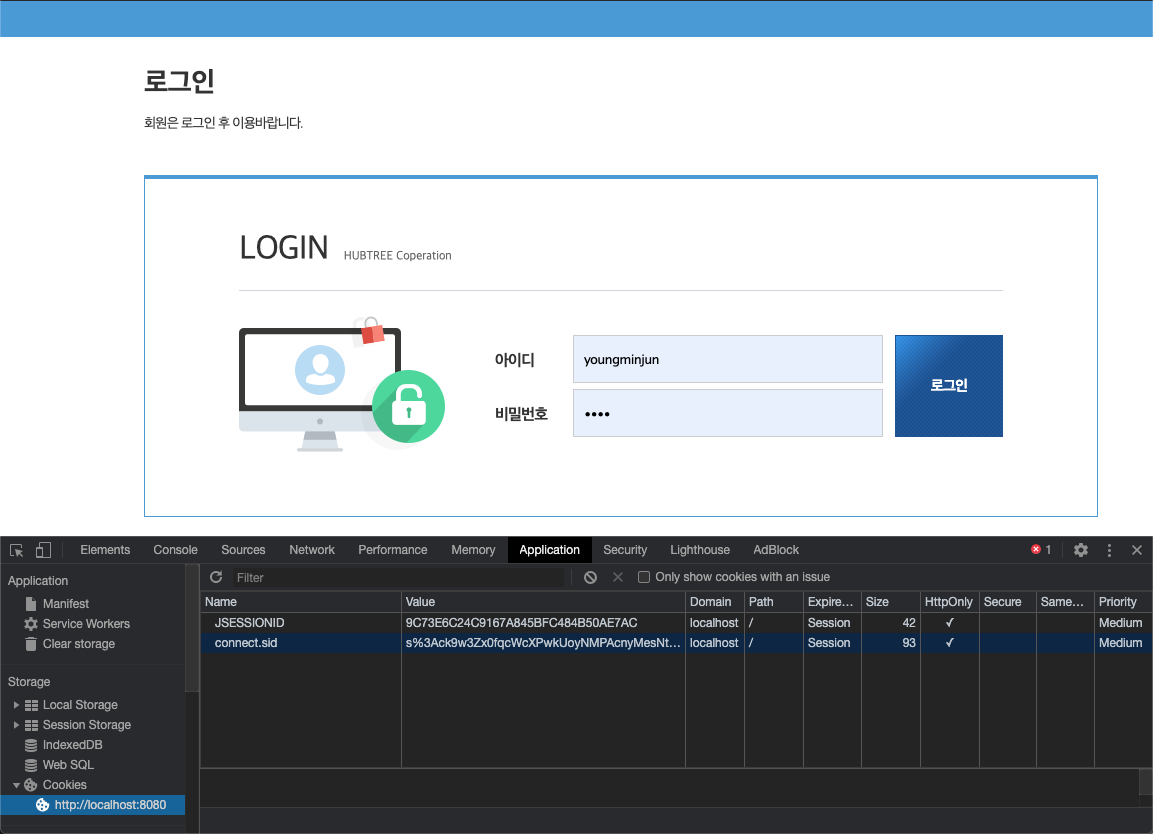Delete selected cookie with X icon
Image resolution: width=1153 pixels, height=834 pixels.
click(x=617, y=577)
